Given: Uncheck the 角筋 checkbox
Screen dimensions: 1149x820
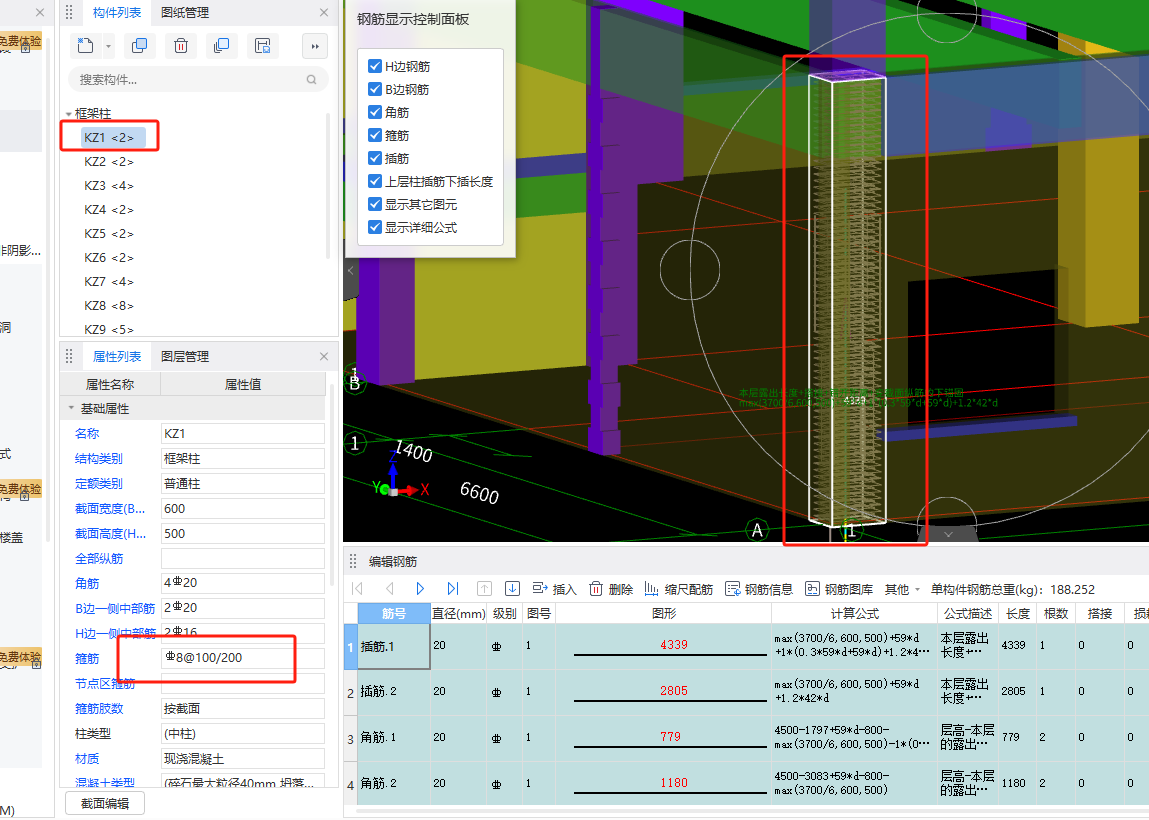Looking at the screenshot, I should pos(374,112).
